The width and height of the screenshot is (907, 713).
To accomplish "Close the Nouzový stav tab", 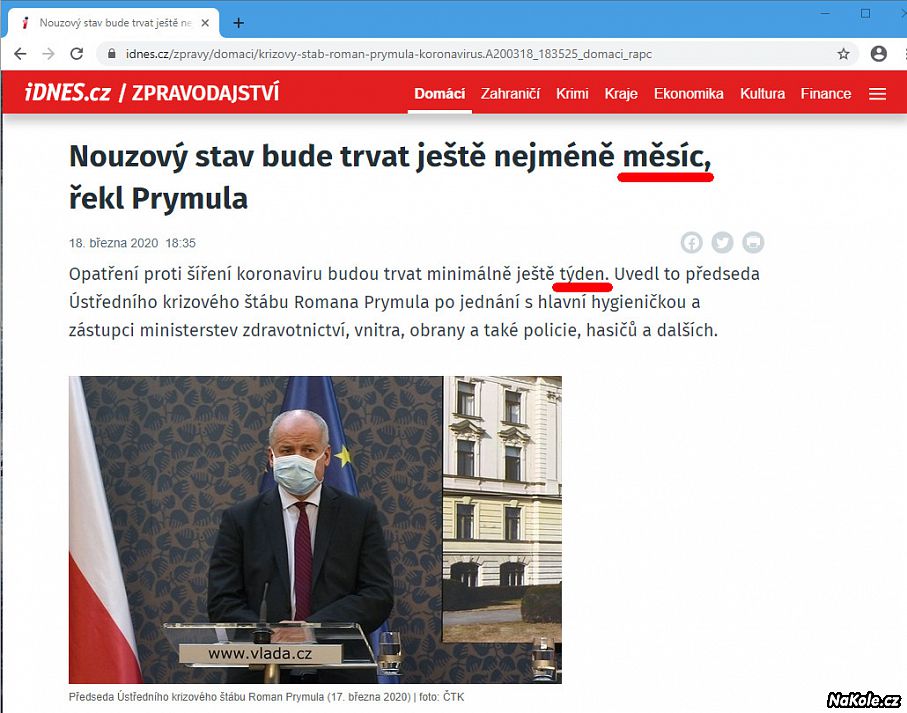I will pos(205,23).
